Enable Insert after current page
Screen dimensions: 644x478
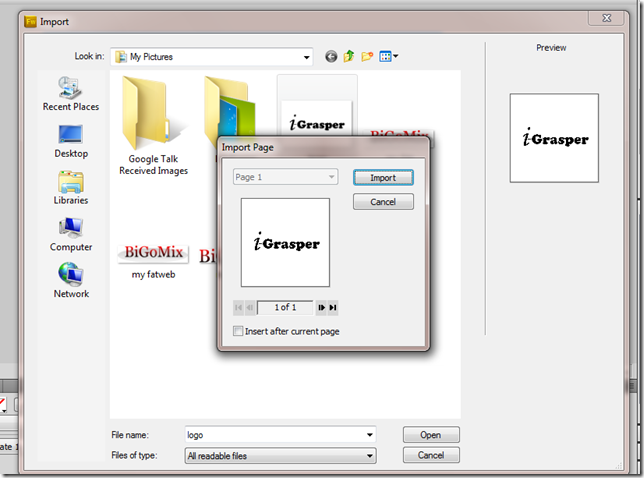point(238,331)
